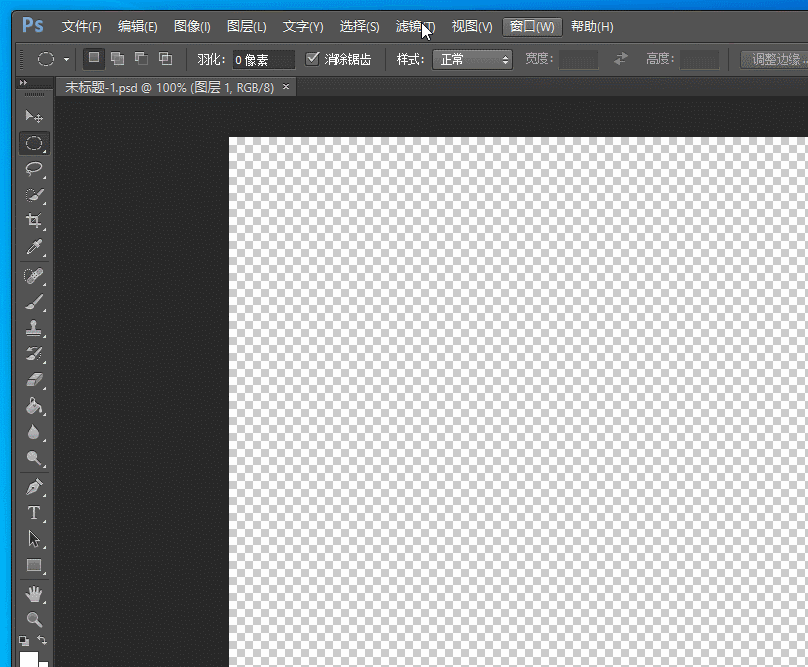Select the Zoom tool in toolbox
This screenshot has height=667, width=808.
(34, 619)
